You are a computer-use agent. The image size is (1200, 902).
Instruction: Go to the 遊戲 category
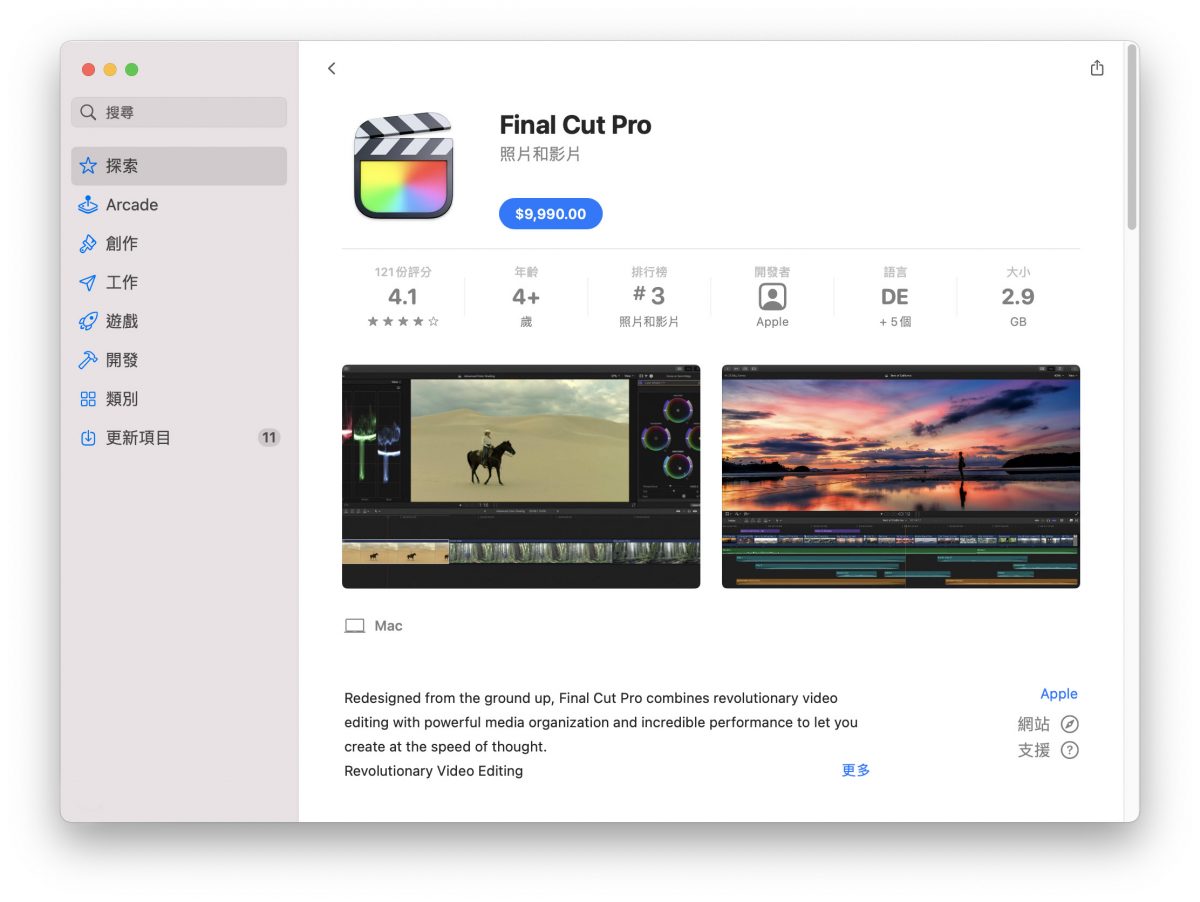179,321
